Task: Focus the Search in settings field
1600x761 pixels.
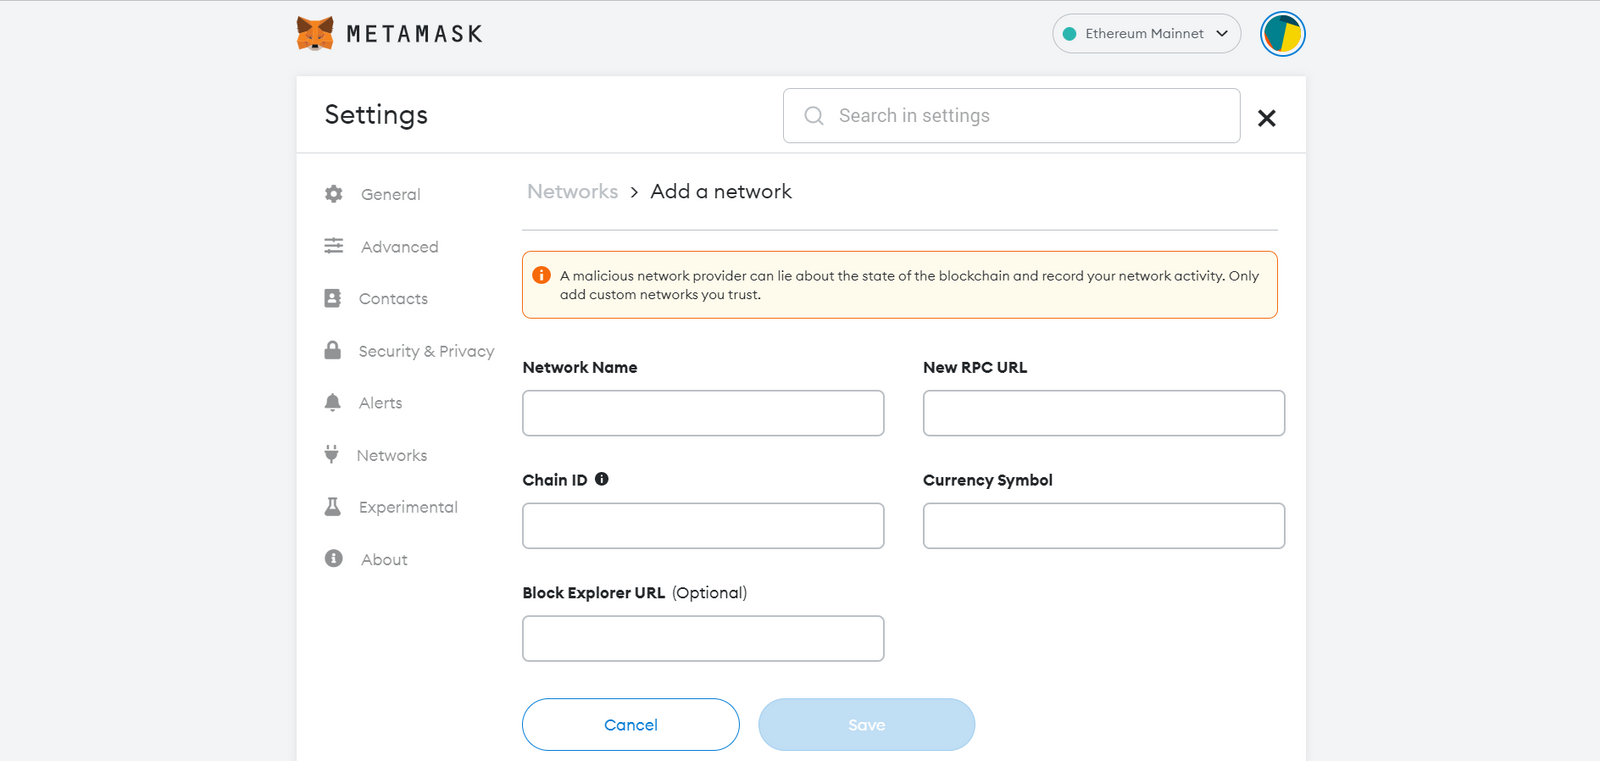Action: pos(1011,116)
